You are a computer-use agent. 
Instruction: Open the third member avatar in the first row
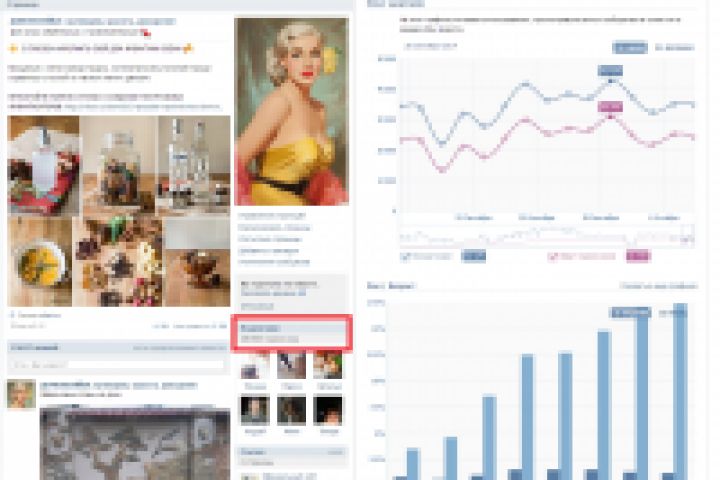coord(328,366)
